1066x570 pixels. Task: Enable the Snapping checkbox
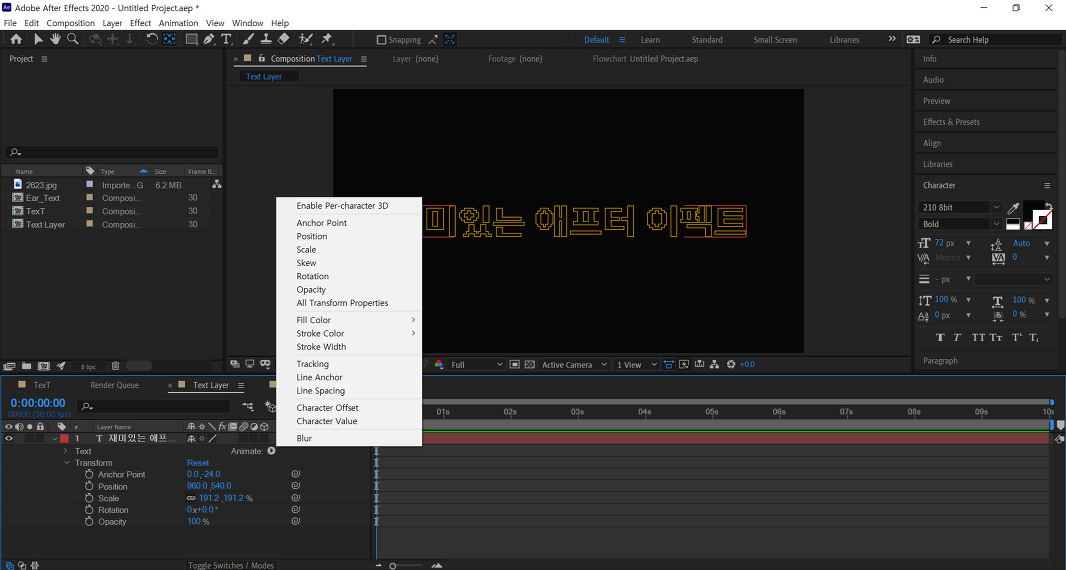point(381,39)
